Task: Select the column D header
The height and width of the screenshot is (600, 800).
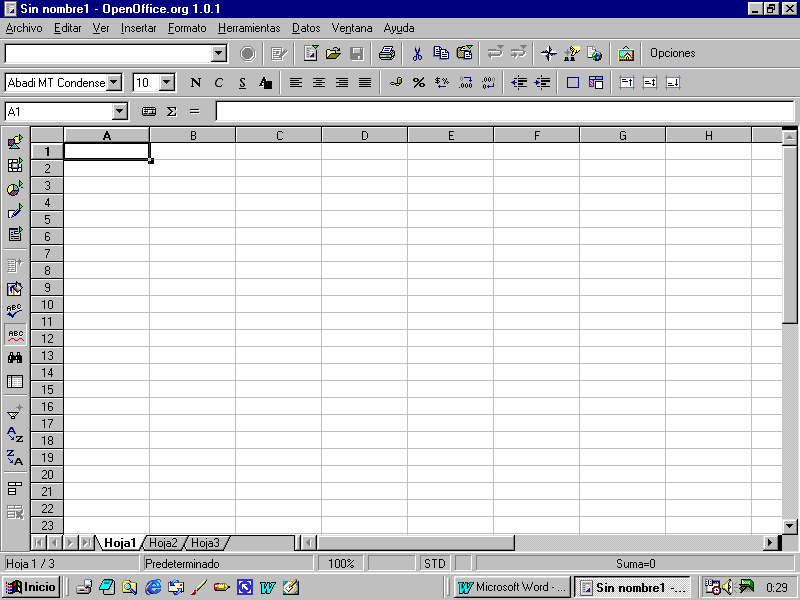Action: (x=364, y=135)
